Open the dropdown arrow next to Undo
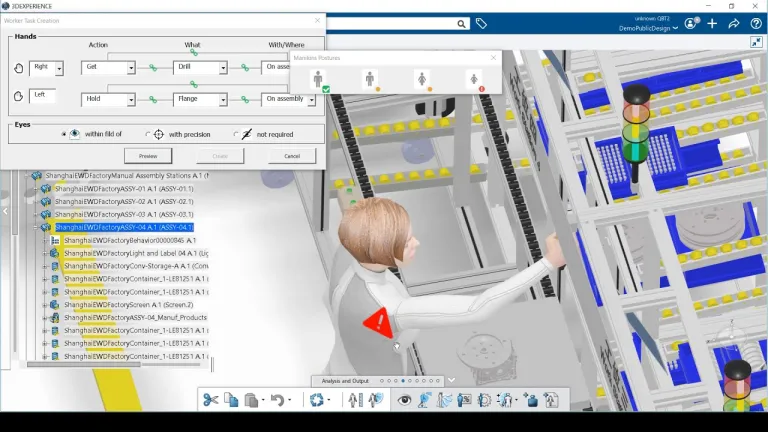The image size is (768, 432). click(289, 400)
